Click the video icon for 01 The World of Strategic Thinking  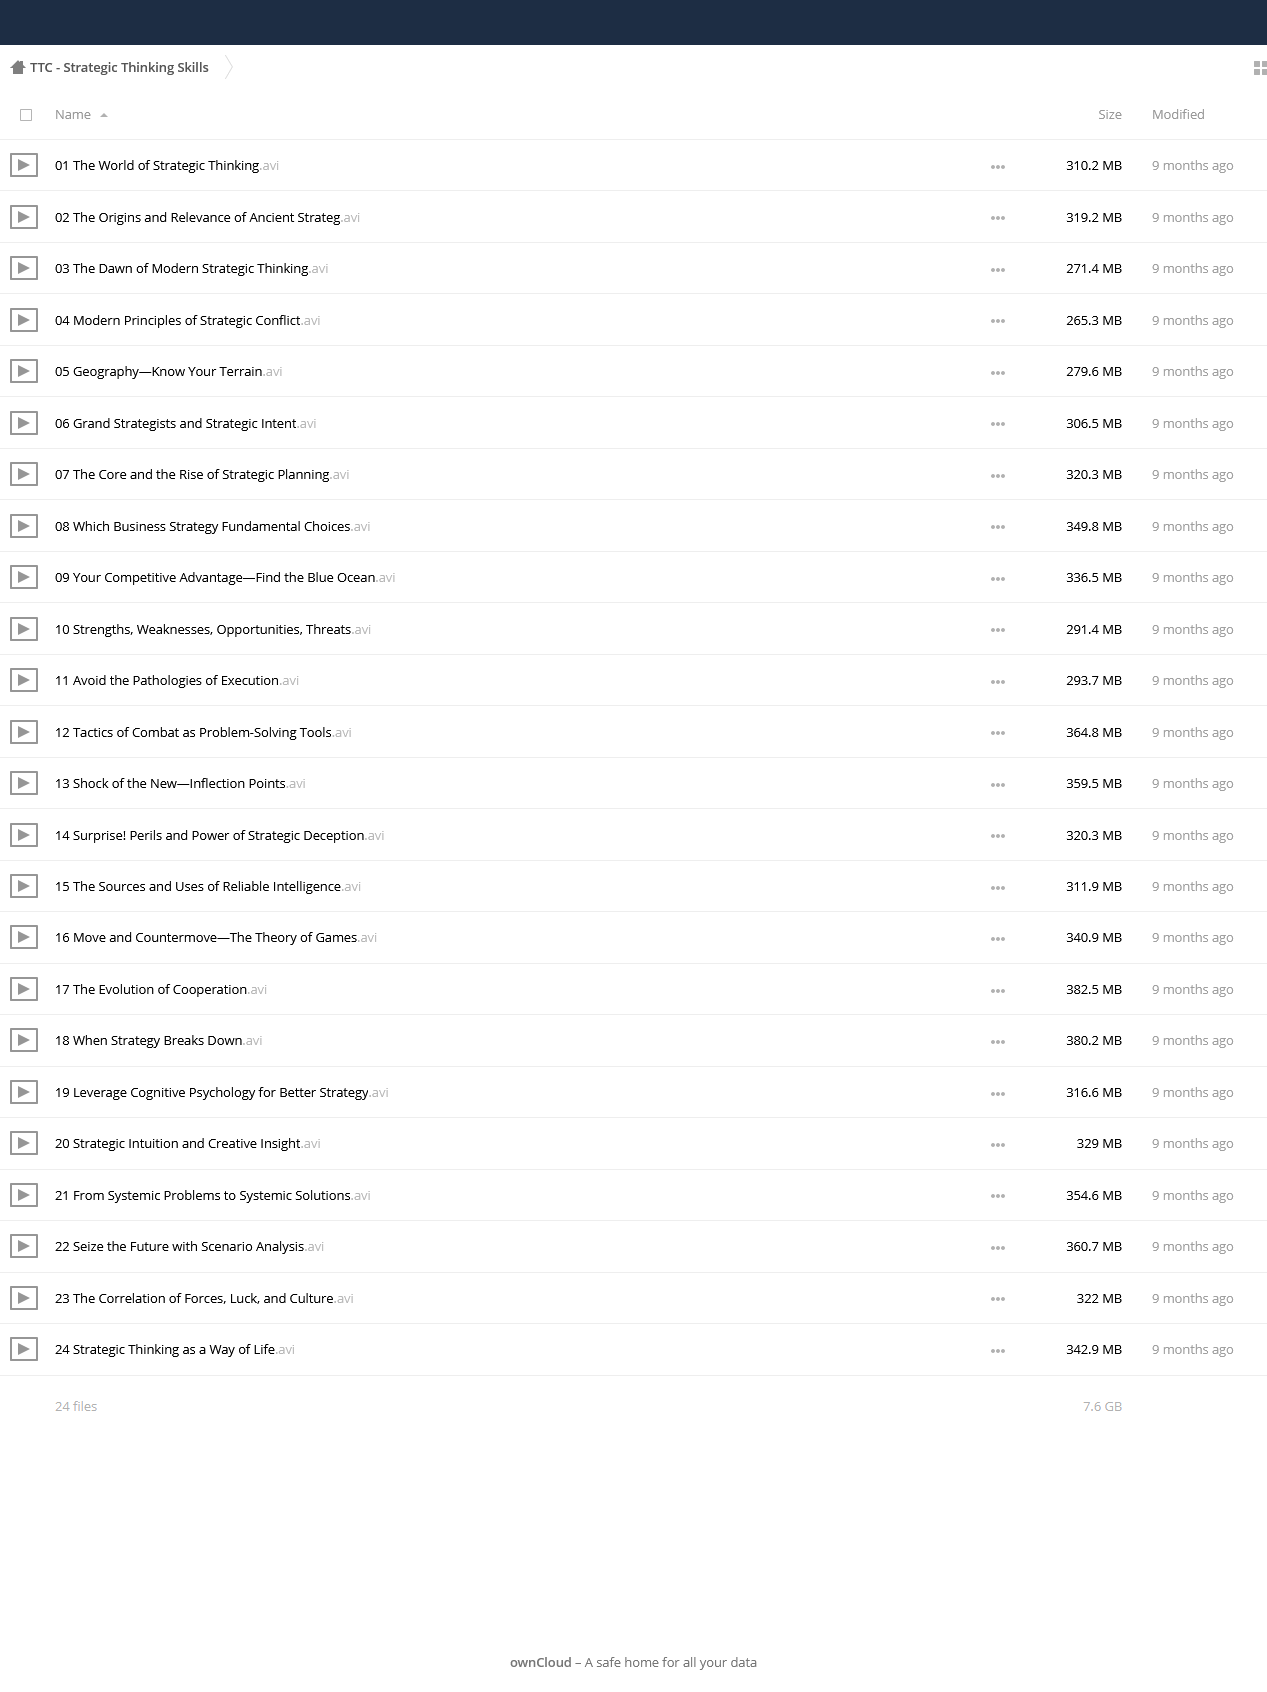[x=24, y=165]
